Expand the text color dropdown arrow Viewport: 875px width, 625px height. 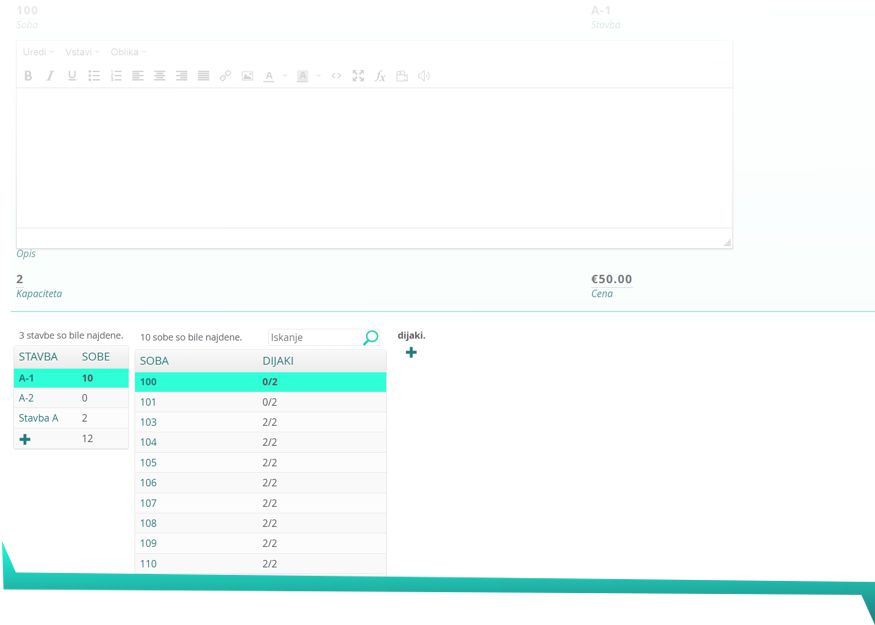point(284,76)
